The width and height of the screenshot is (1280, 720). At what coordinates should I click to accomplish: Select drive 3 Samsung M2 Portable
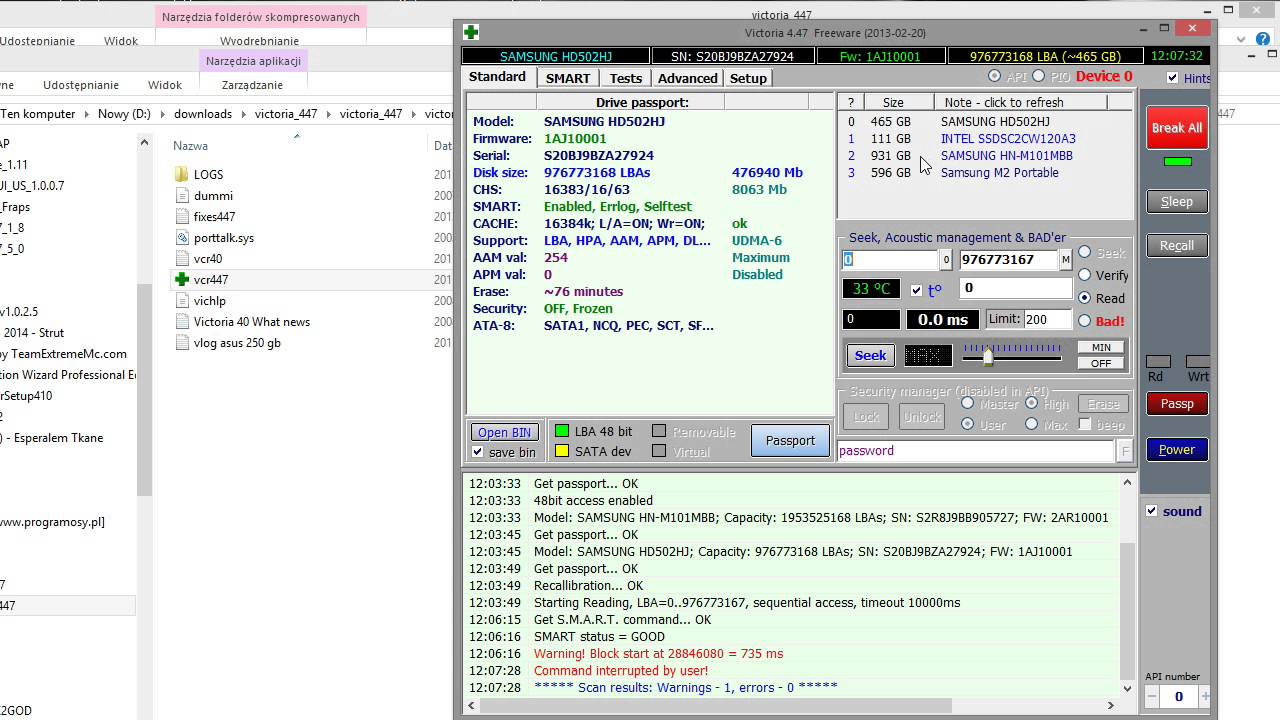[x=985, y=173]
